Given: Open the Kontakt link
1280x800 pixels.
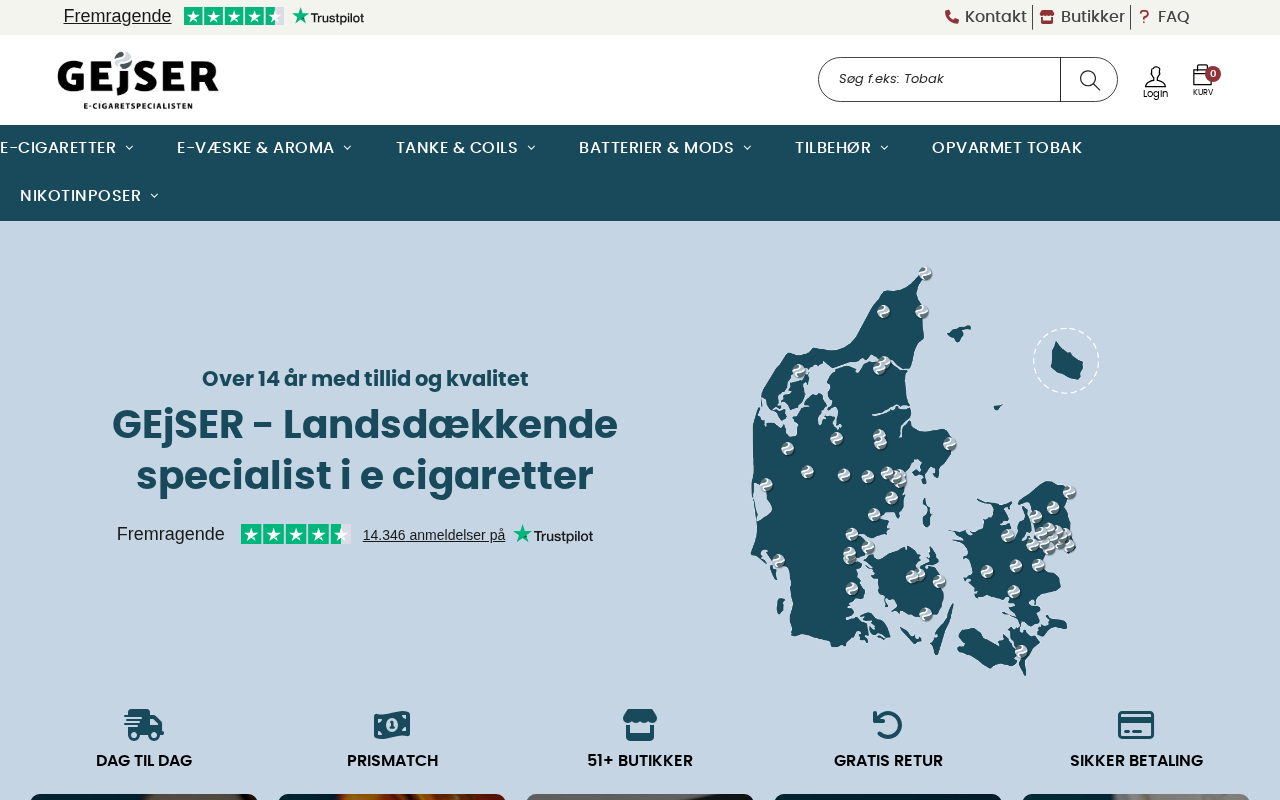Looking at the screenshot, I should coord(996,17).
